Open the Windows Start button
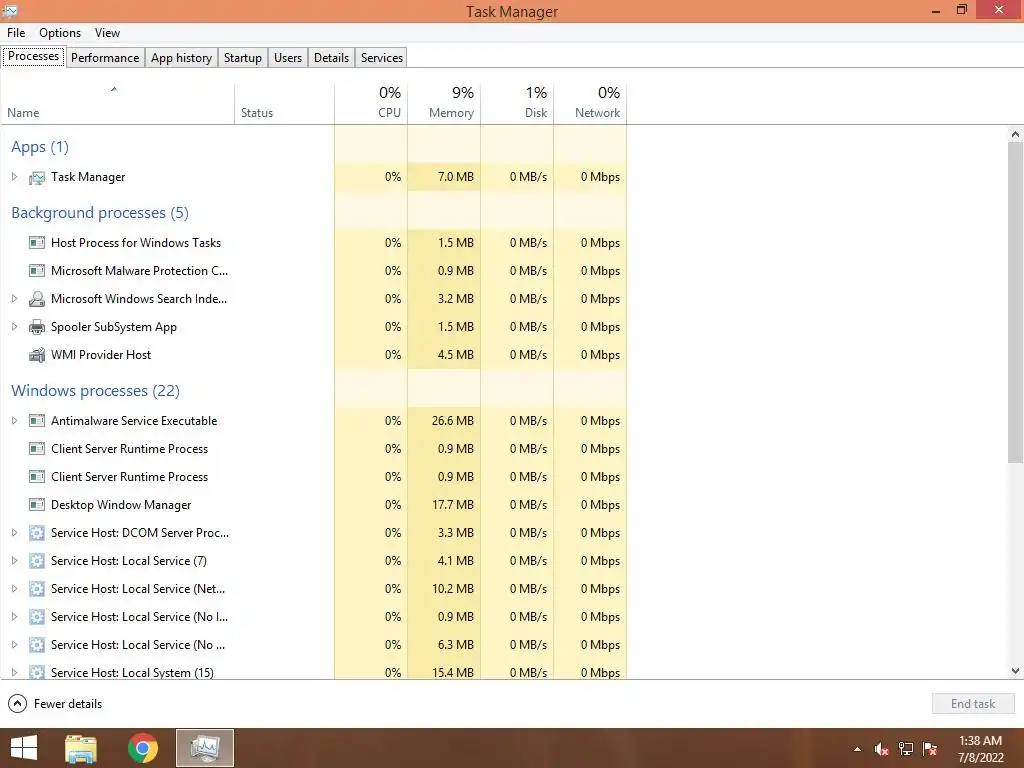The width and height of the screenshot is (1024, 768). [24, 748]
